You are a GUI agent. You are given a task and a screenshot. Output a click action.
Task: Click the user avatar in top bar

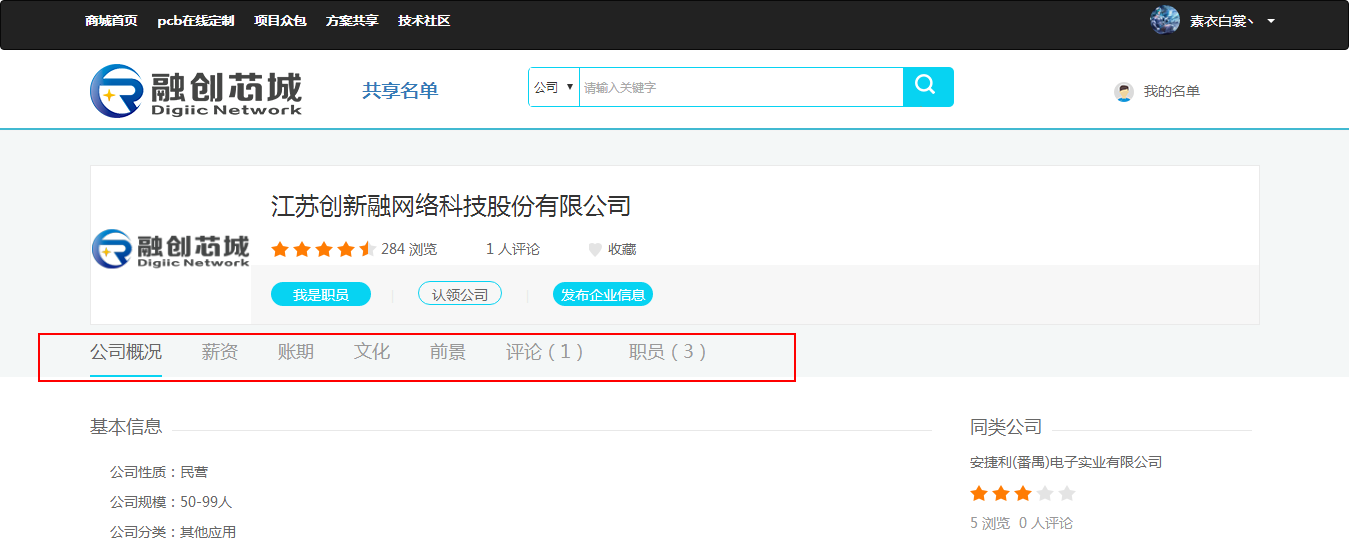pyautogui.click(x=1165, y=20)
